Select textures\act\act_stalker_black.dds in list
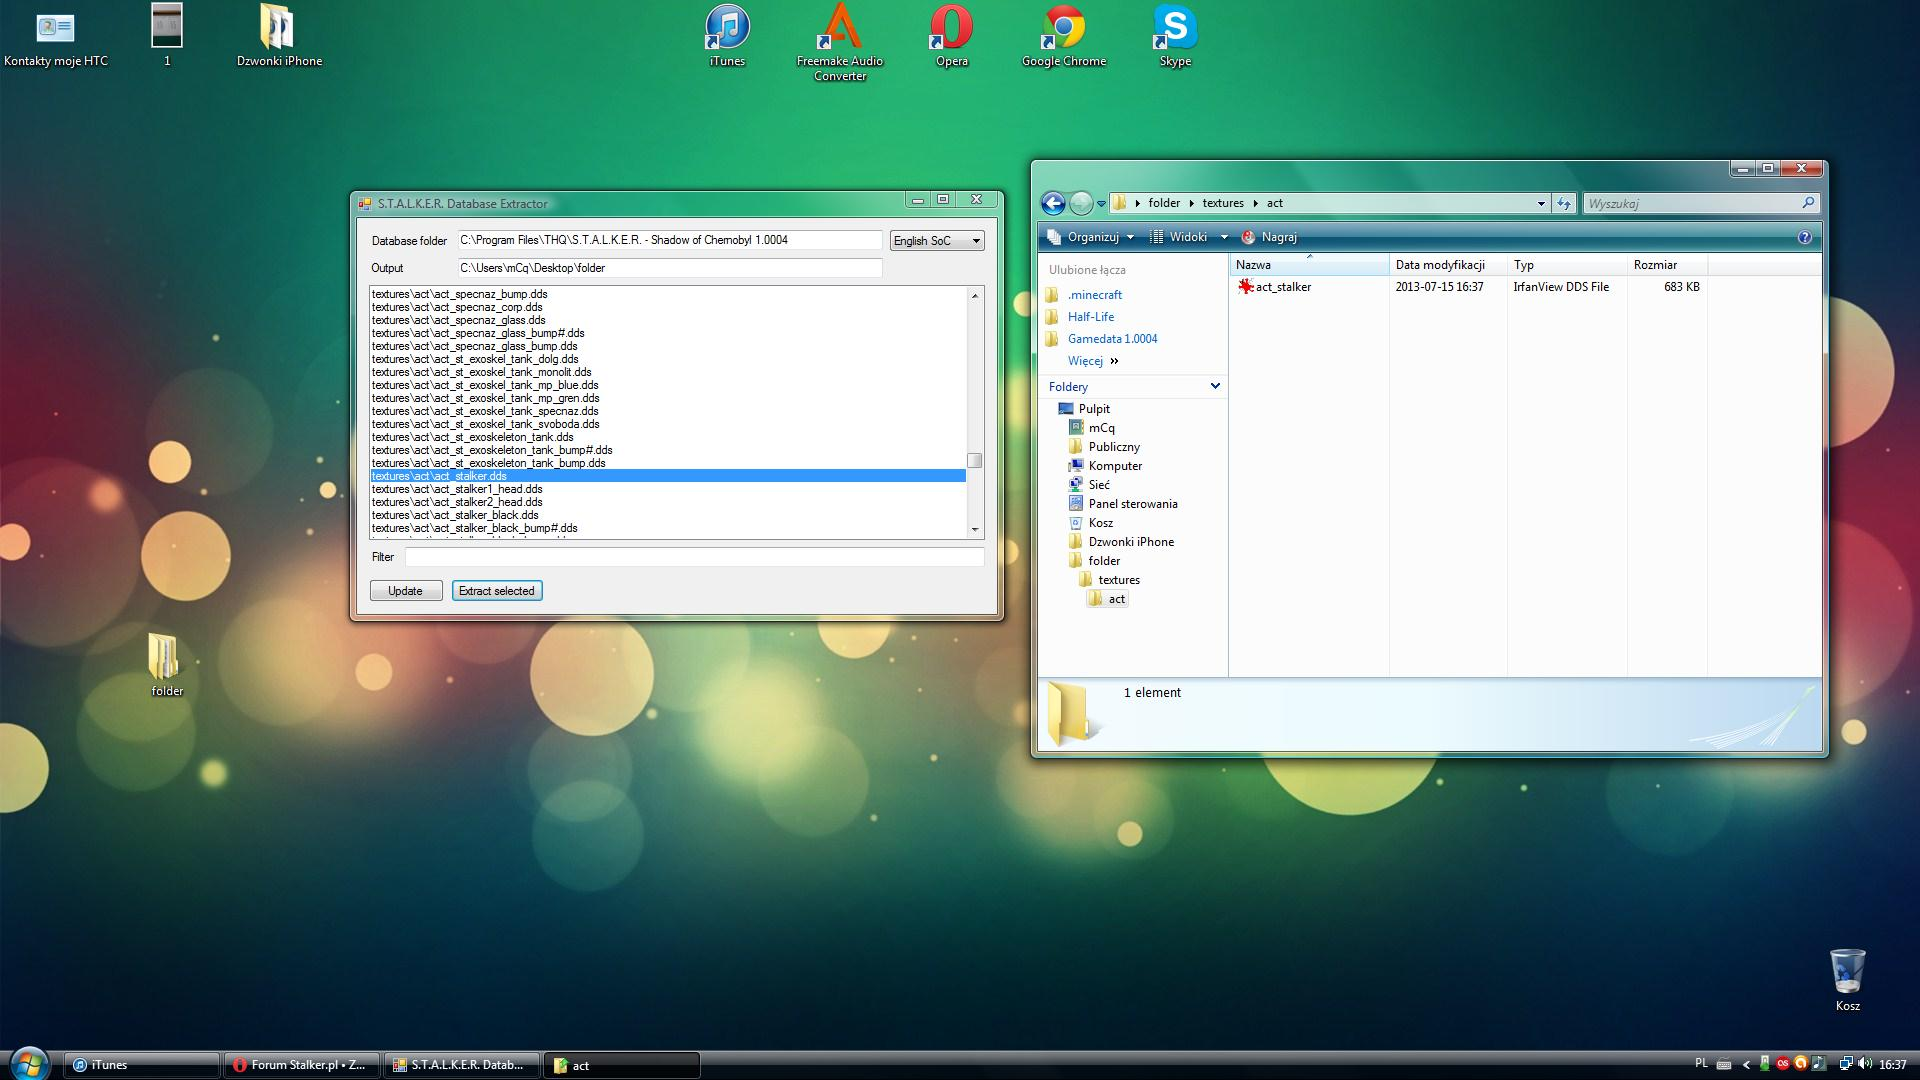Viewport: 1920px width, 1080px height. (x=668, y=515)
